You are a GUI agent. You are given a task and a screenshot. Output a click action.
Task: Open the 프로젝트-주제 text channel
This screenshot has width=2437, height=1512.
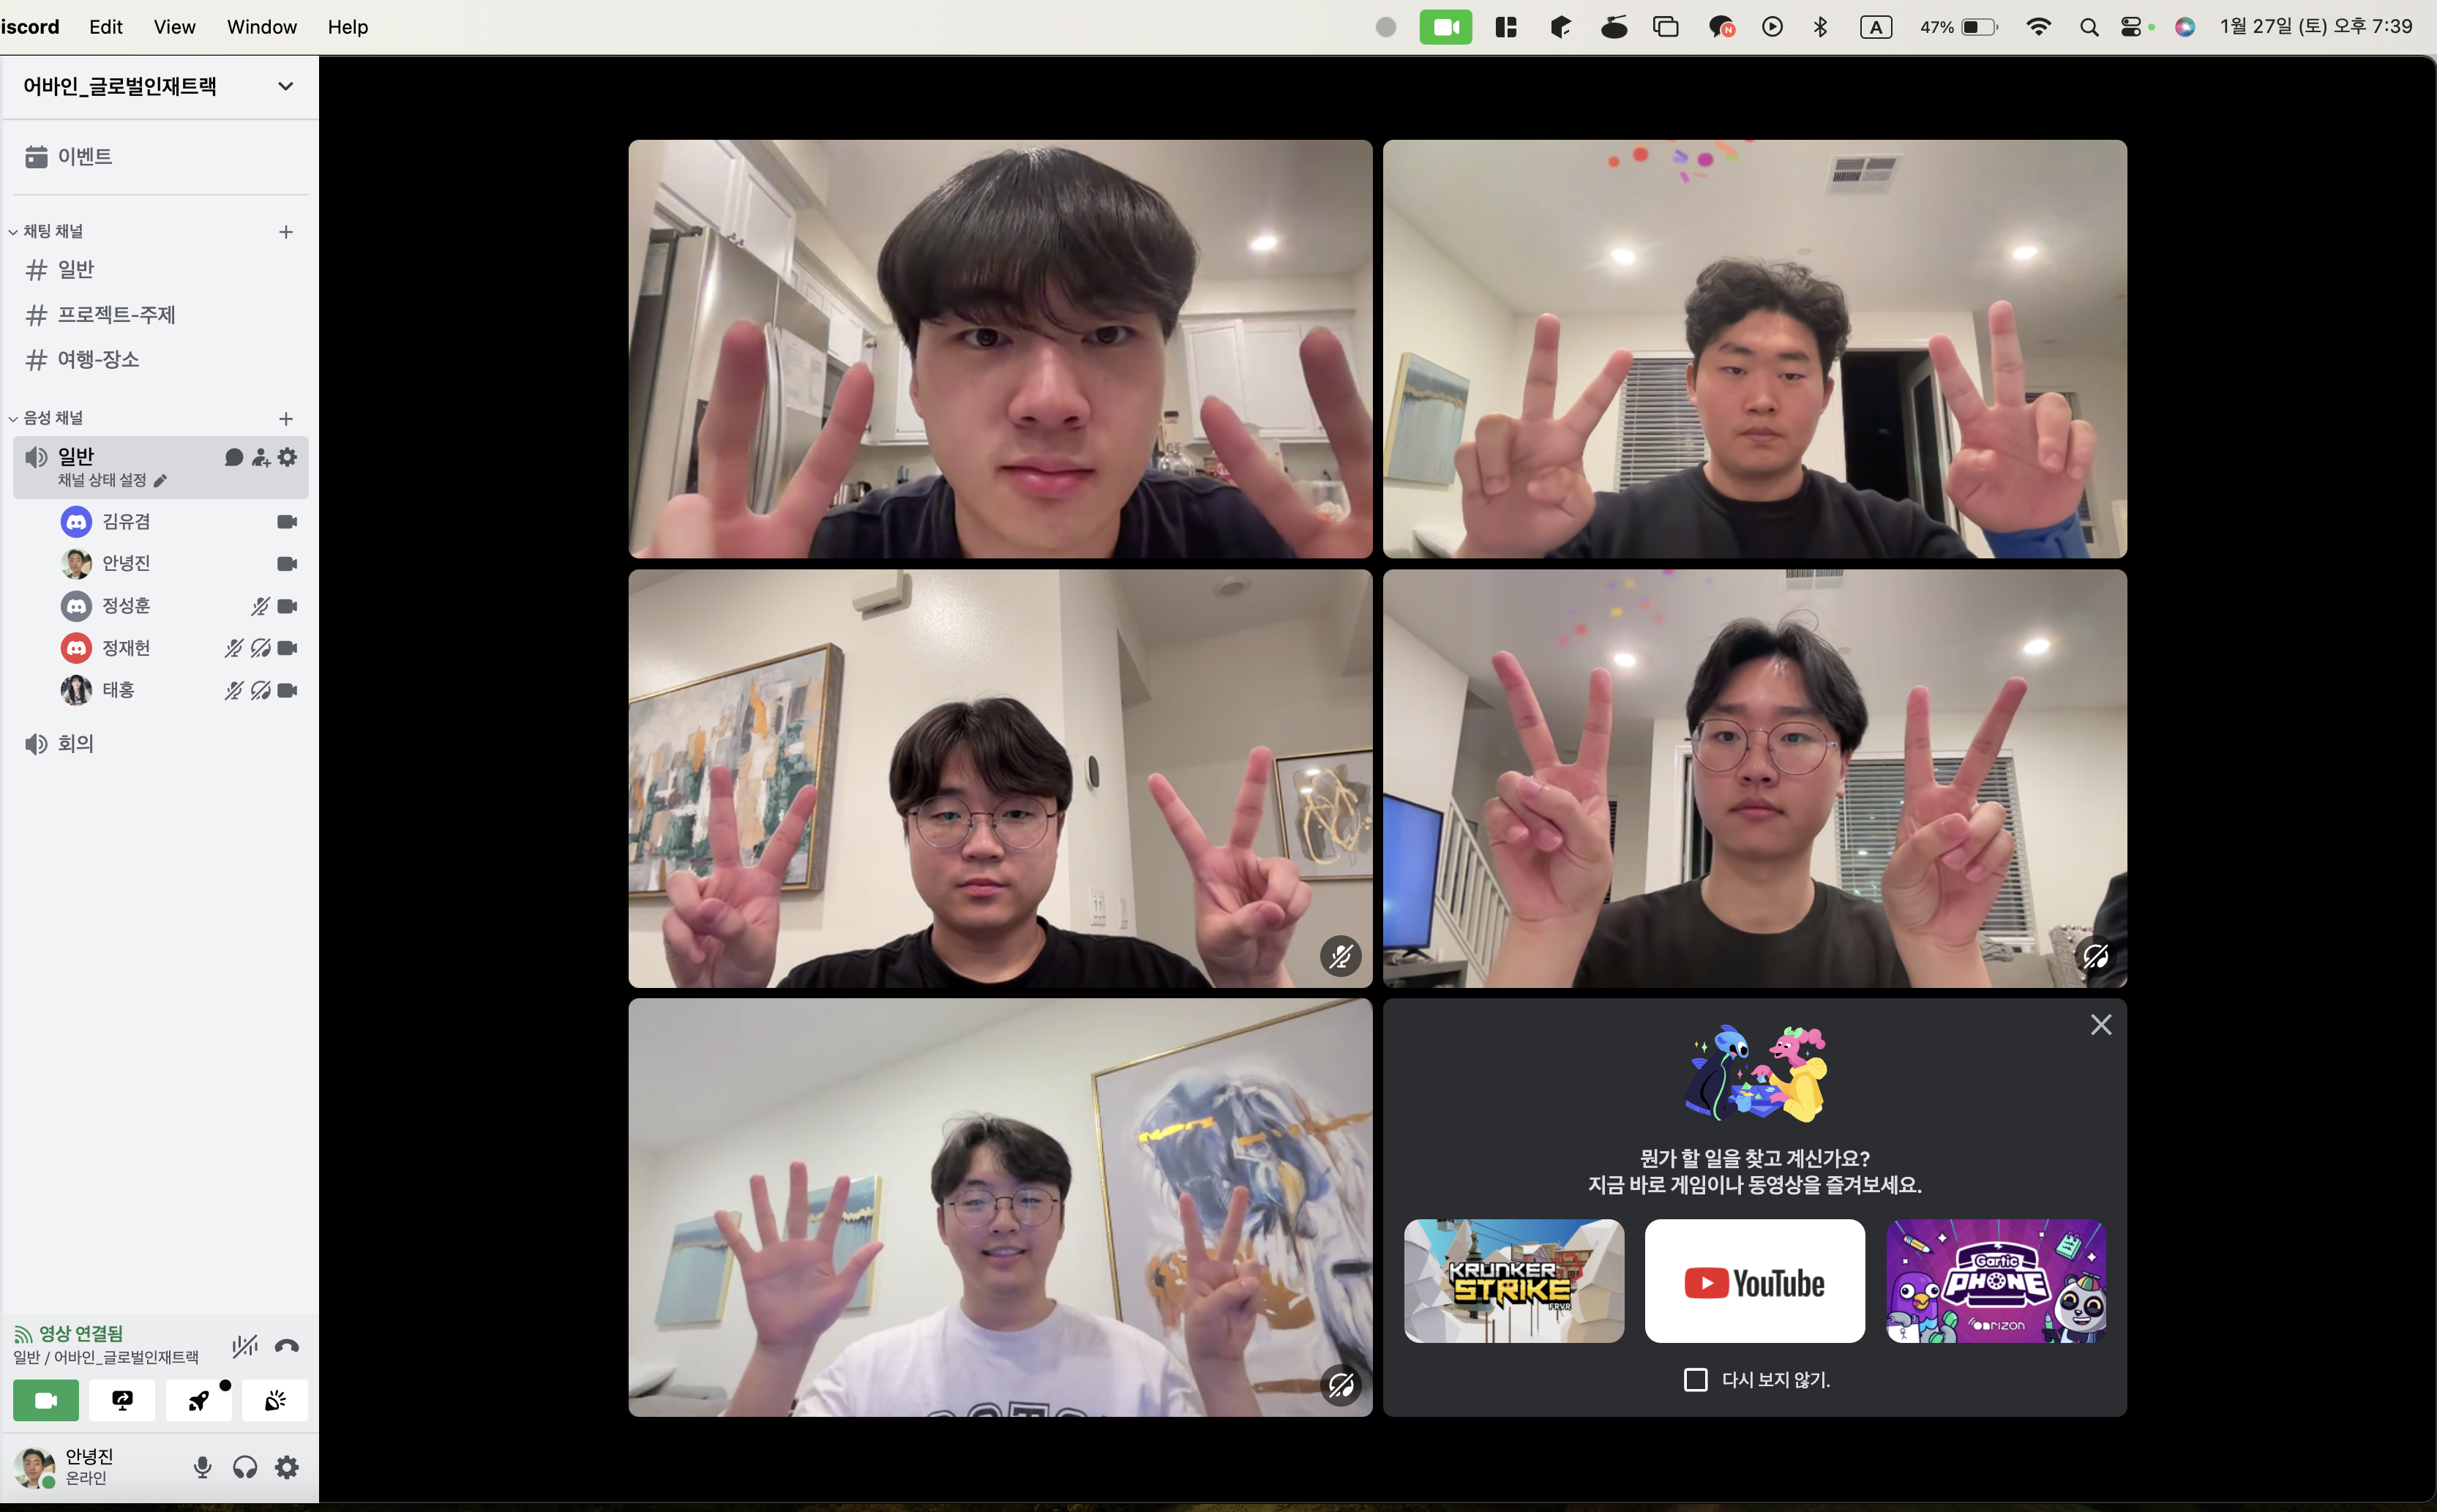coord(116,315)
